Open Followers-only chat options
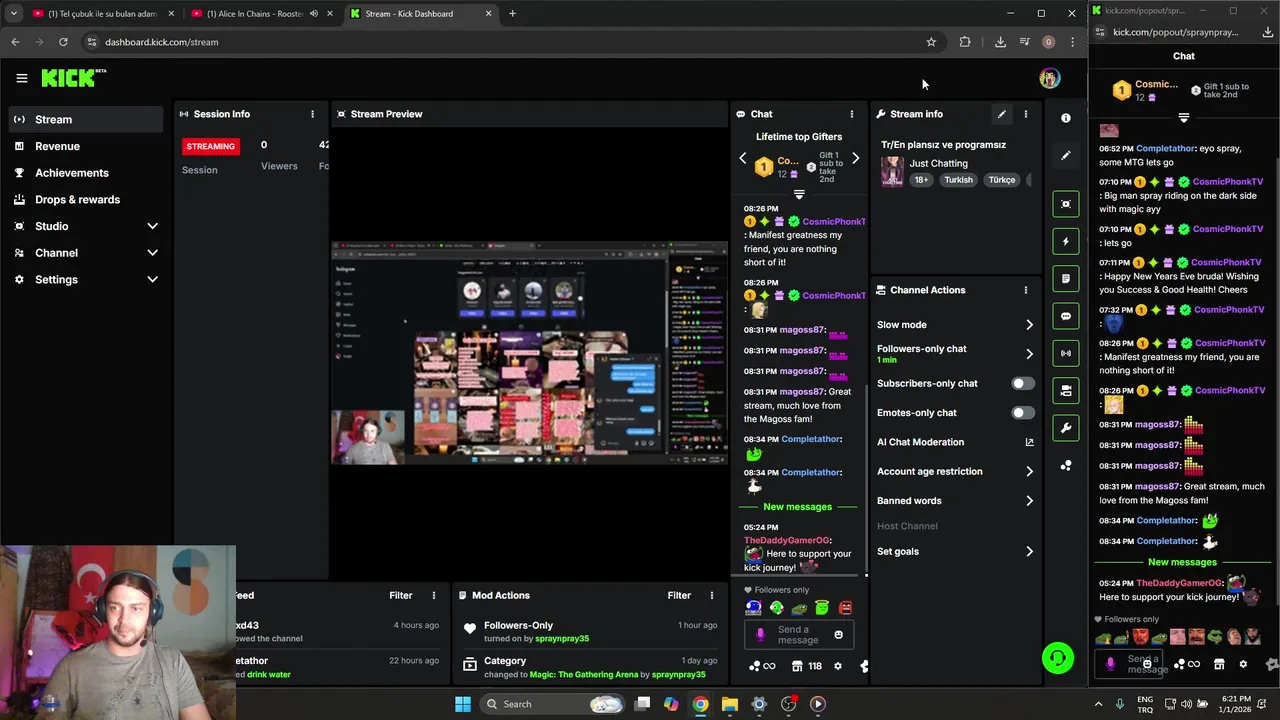This screenshot has width=1280, height=720. 955,353
